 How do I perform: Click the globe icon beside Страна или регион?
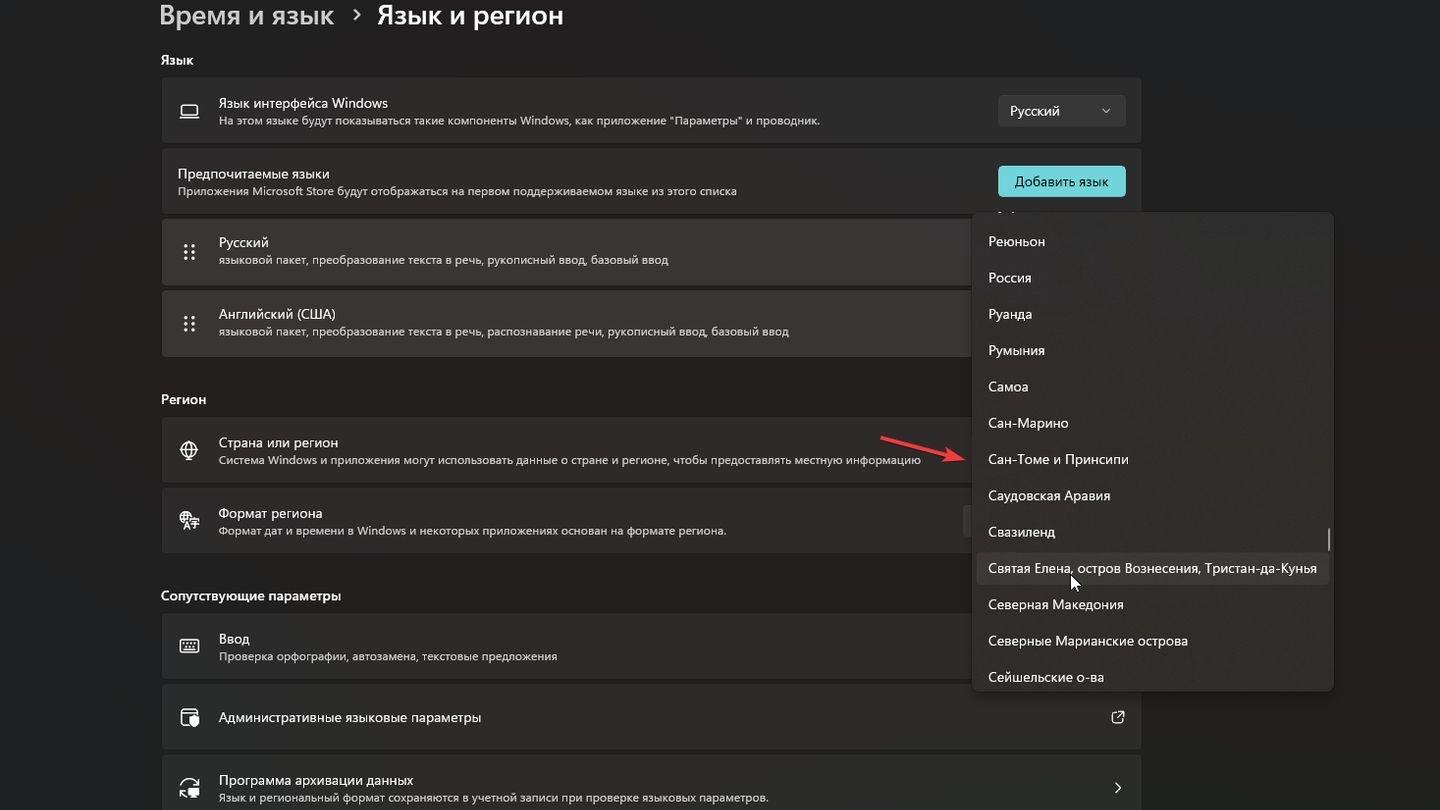(189, 450)
